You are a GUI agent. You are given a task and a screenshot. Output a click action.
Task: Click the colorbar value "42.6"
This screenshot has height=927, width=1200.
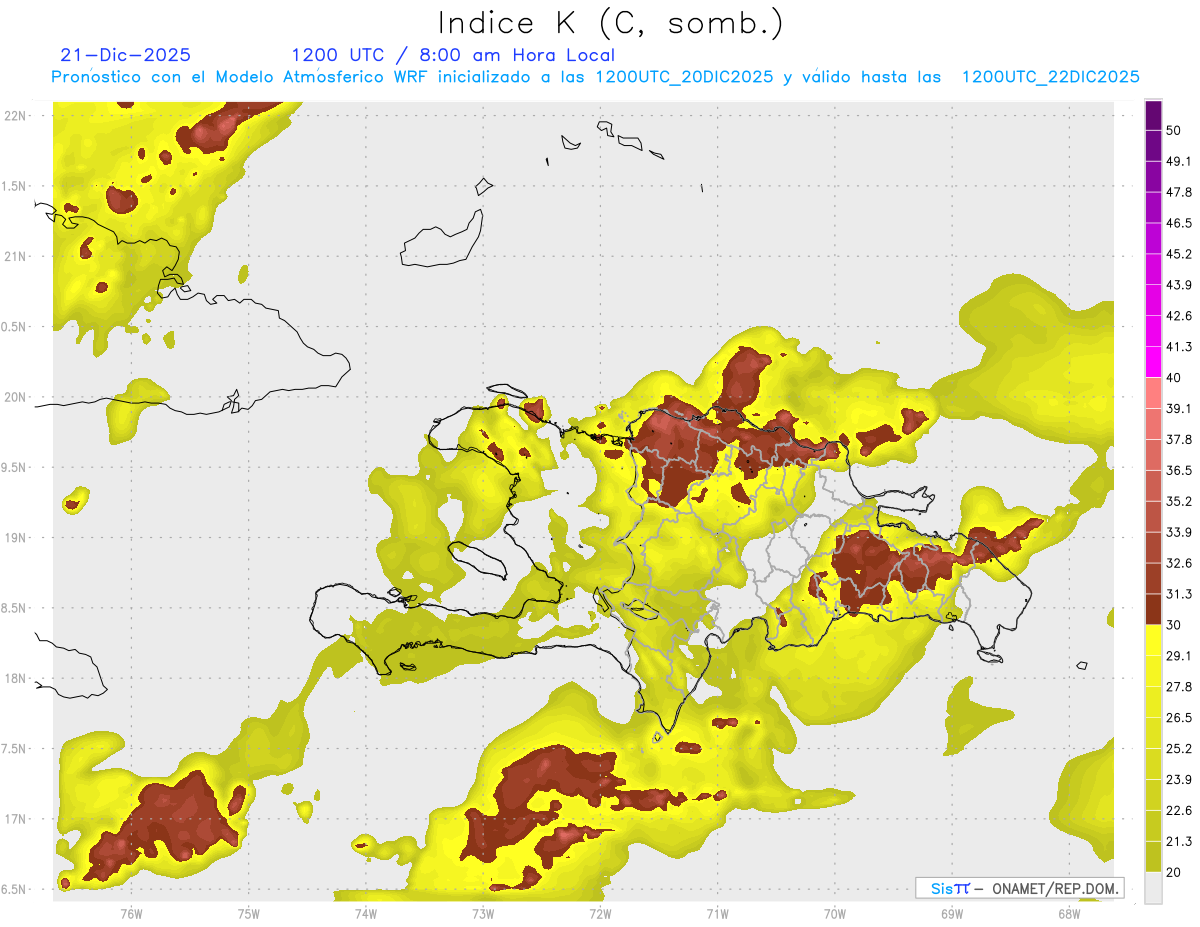(x=1179, y=316)
